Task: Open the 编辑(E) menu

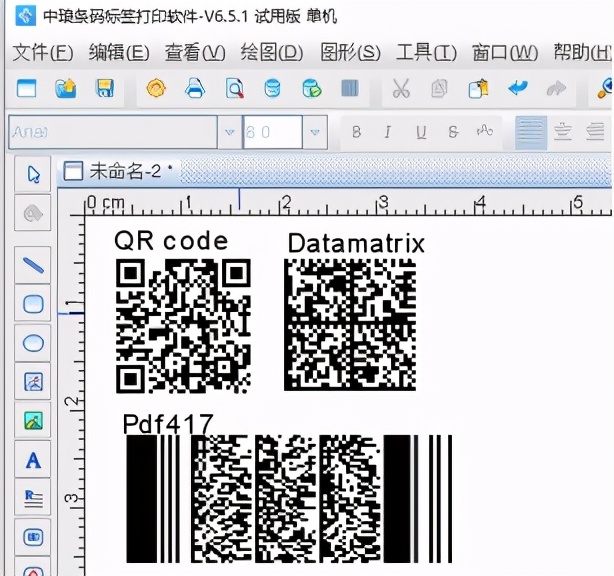Action: (x=119, y=52)
